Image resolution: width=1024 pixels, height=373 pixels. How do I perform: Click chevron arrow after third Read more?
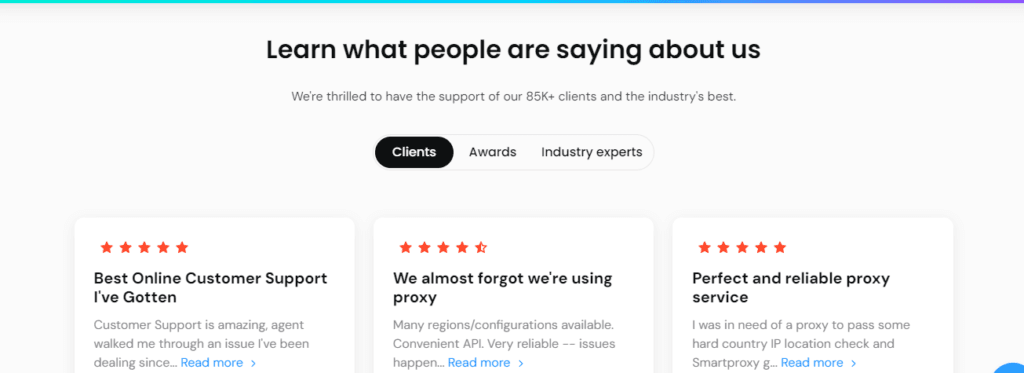[x=854, y=363]
